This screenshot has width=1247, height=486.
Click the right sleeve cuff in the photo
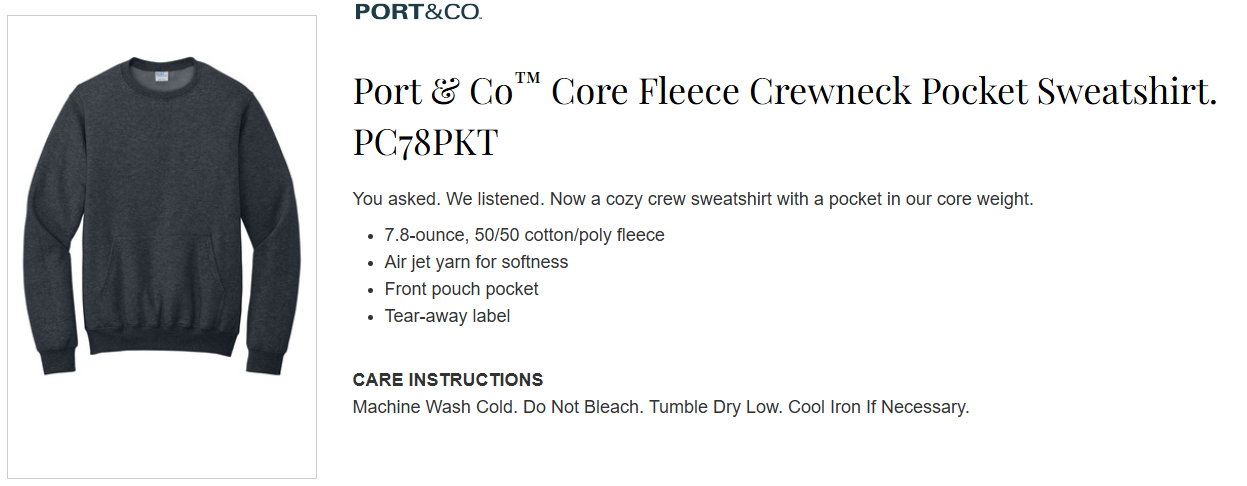265,361
